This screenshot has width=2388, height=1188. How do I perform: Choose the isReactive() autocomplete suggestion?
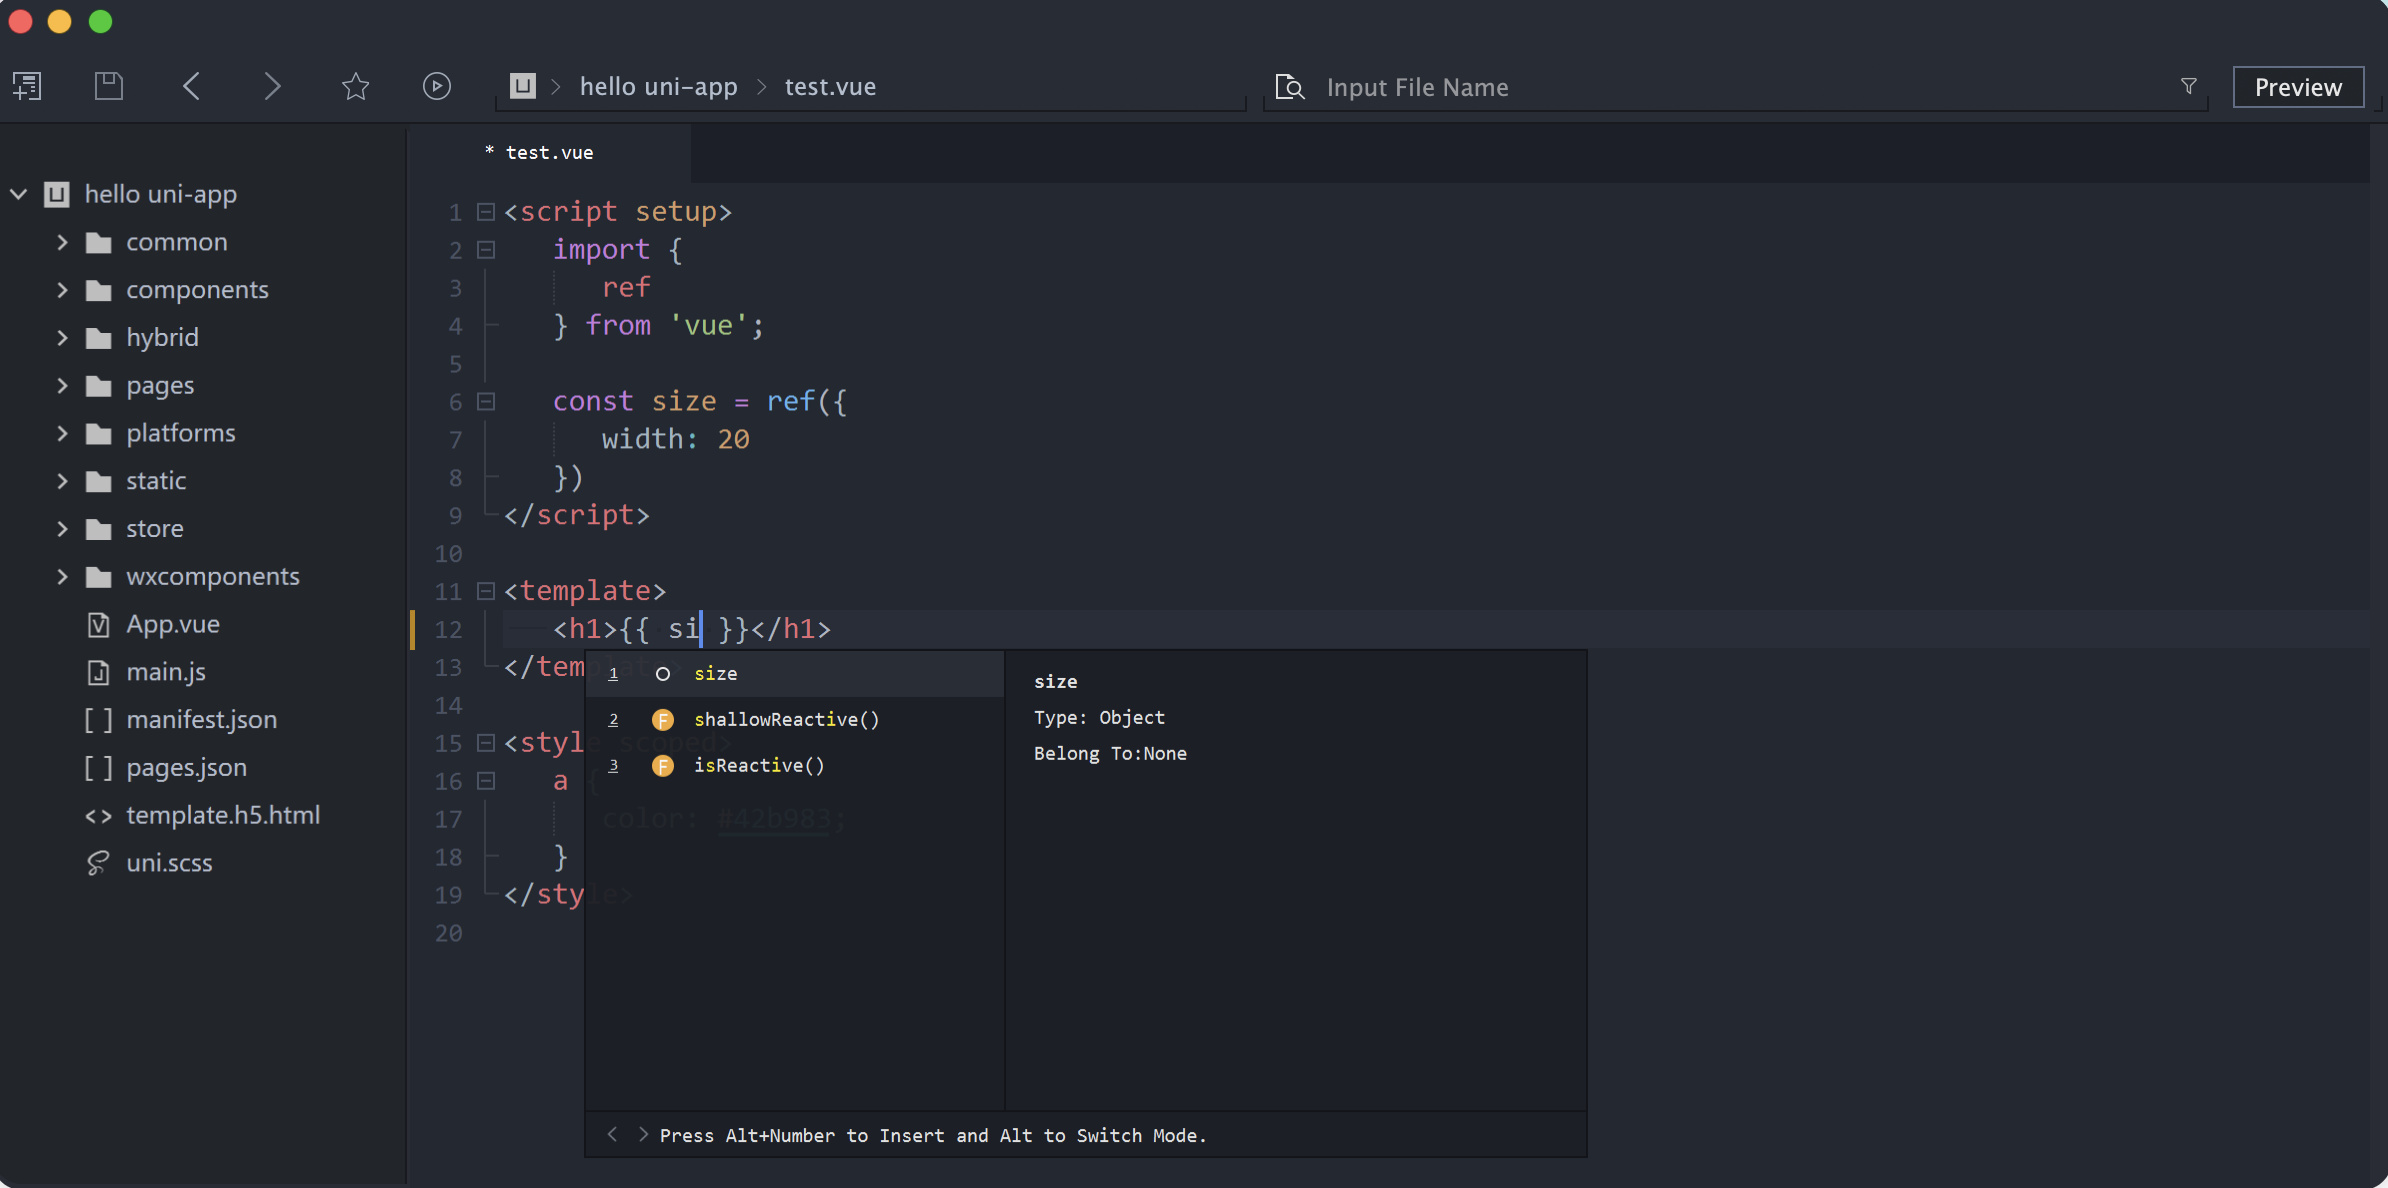pos(794,766)
